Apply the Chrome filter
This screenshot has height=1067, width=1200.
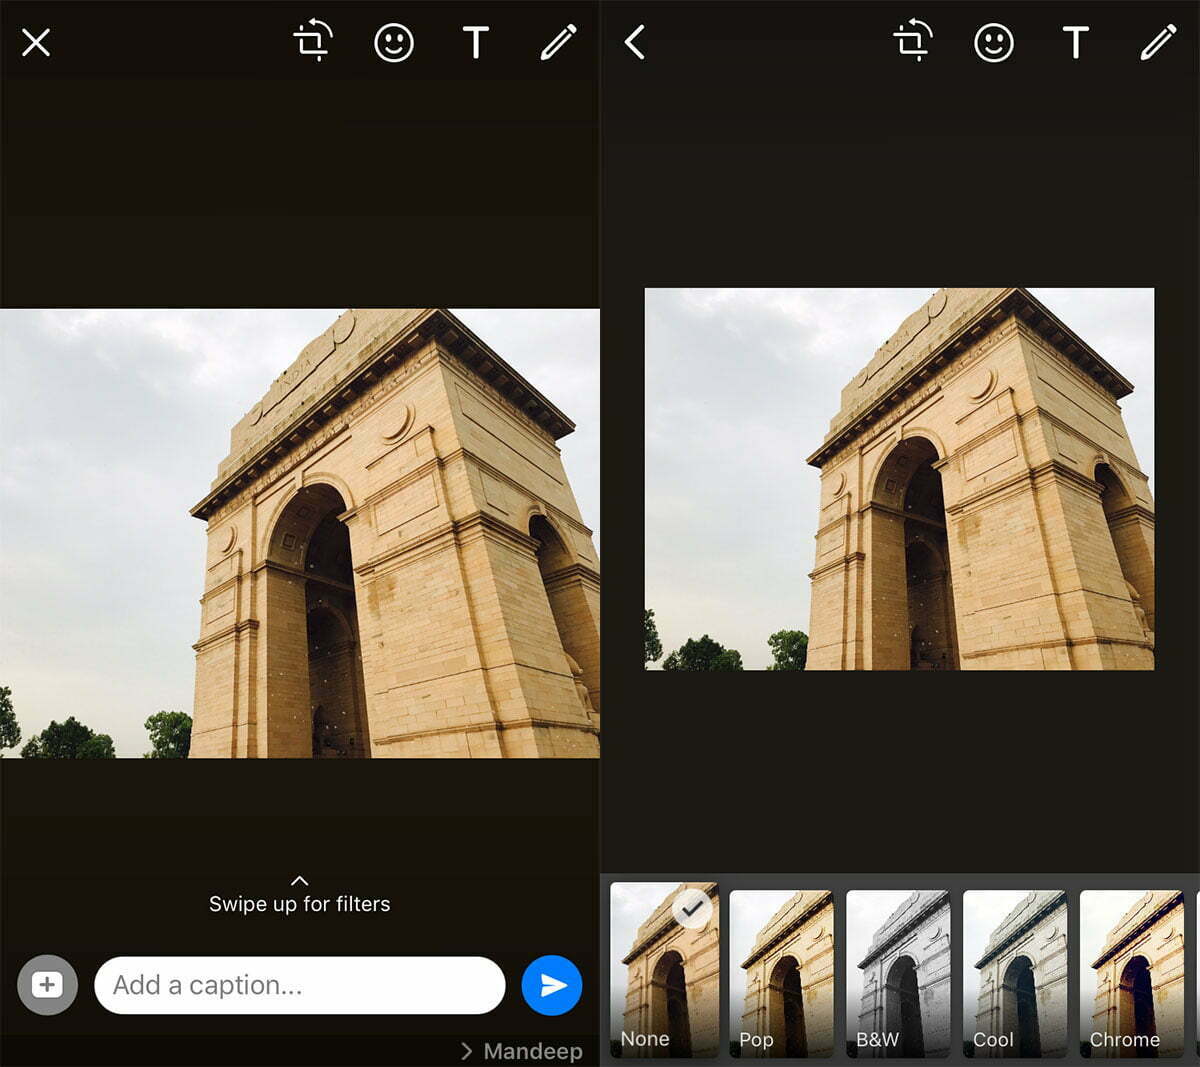(x=1133, y=973)
